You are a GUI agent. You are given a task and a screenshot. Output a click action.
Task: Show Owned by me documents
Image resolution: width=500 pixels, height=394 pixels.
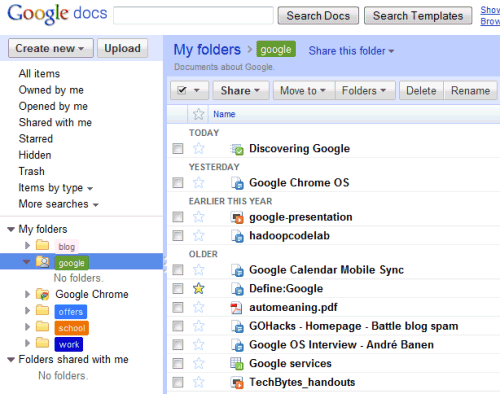pyautogui.click(x=51, y=90)
